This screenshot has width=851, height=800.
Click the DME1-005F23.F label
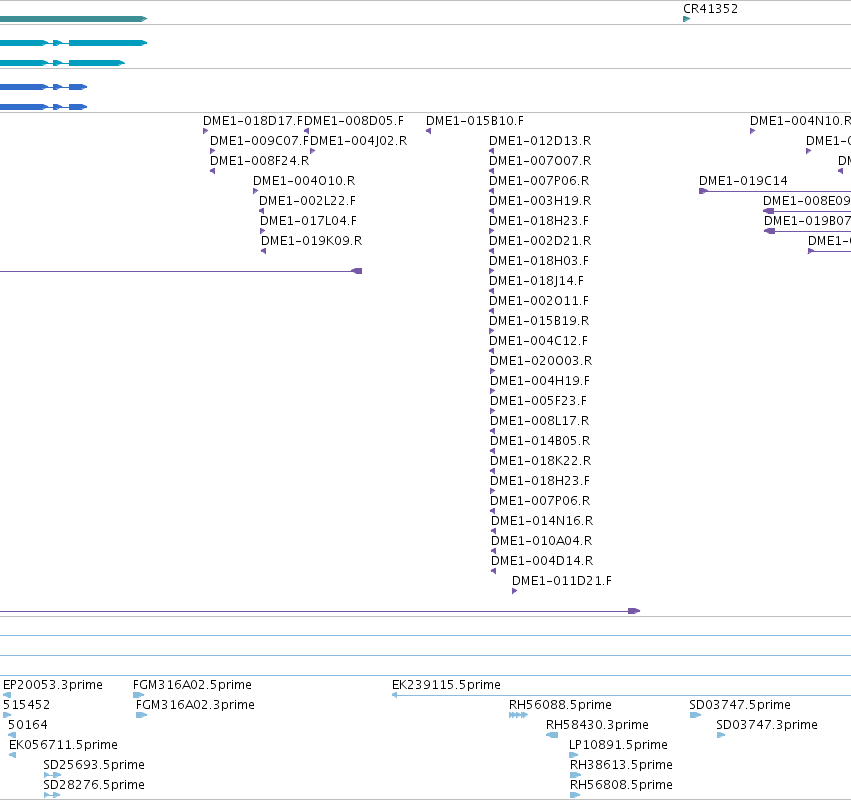coord(538,401)
